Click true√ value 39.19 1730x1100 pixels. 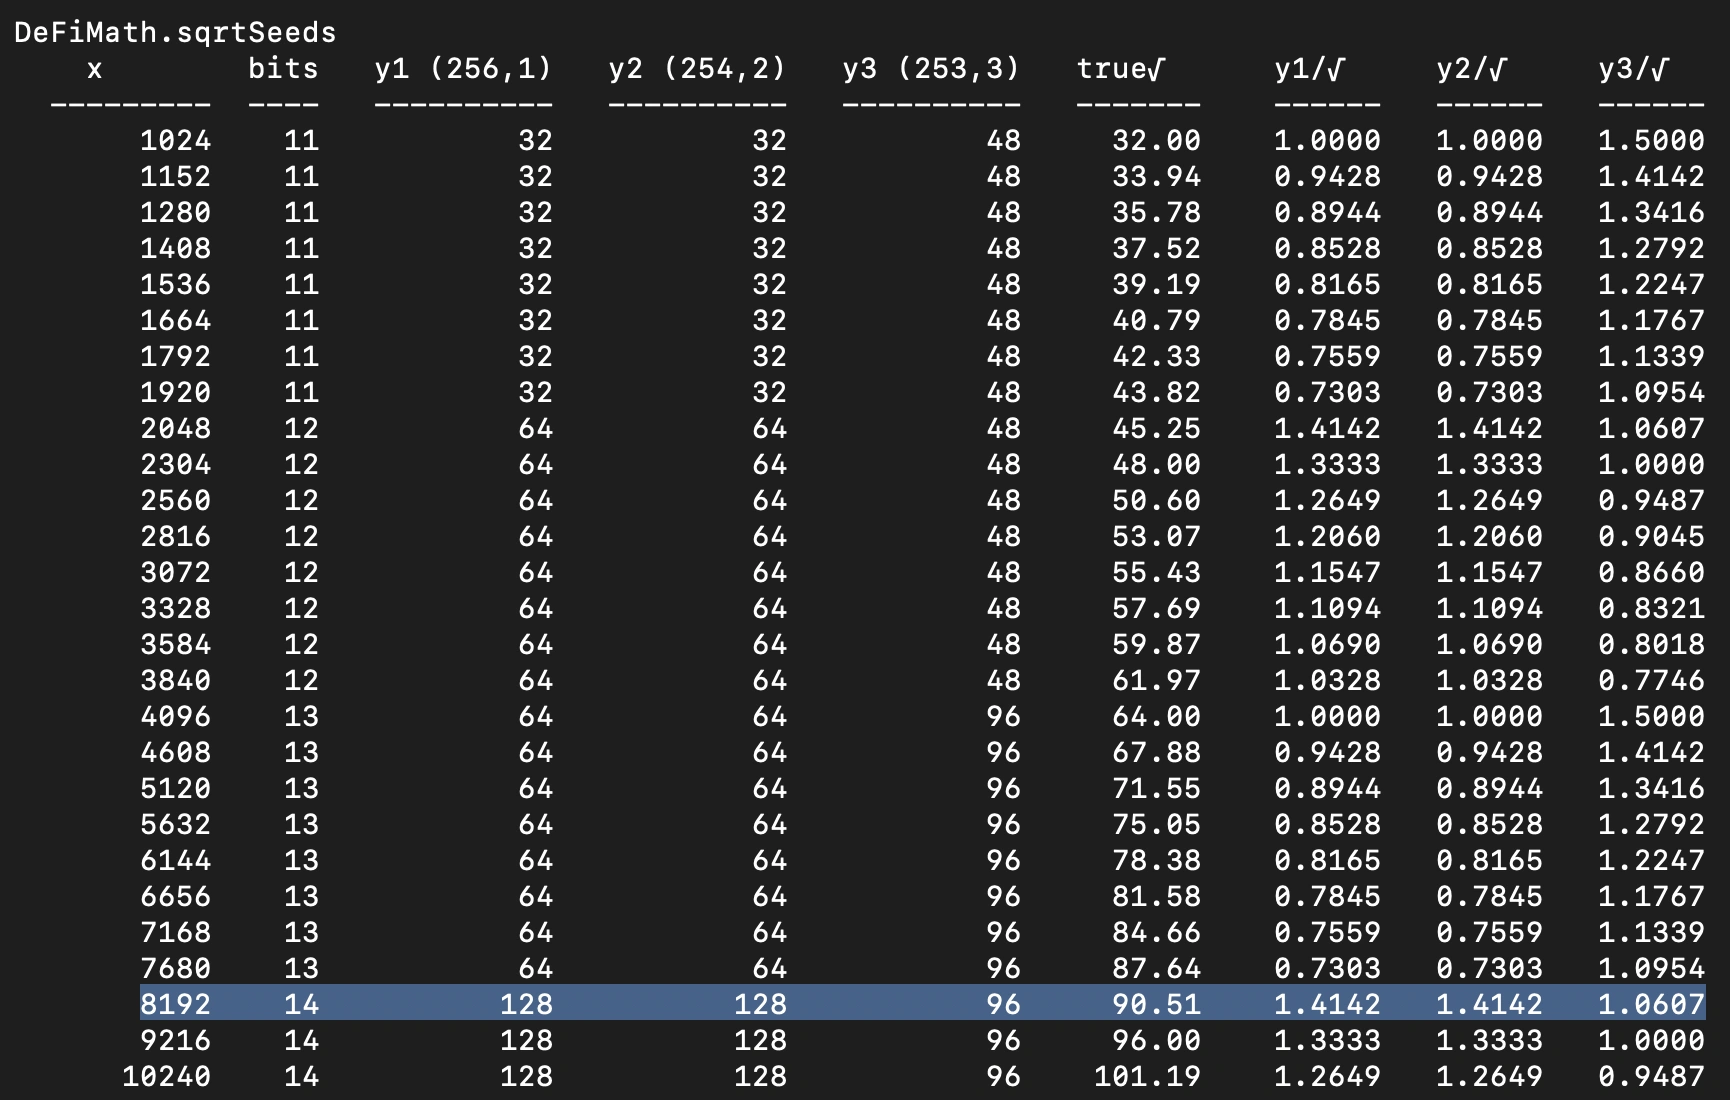[x=1156, y=285]
